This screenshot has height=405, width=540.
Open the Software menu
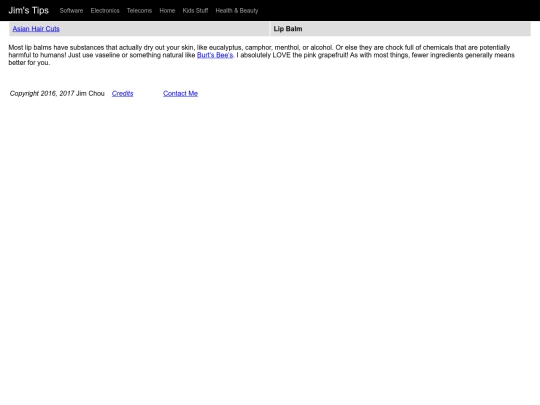coord(71,11)
